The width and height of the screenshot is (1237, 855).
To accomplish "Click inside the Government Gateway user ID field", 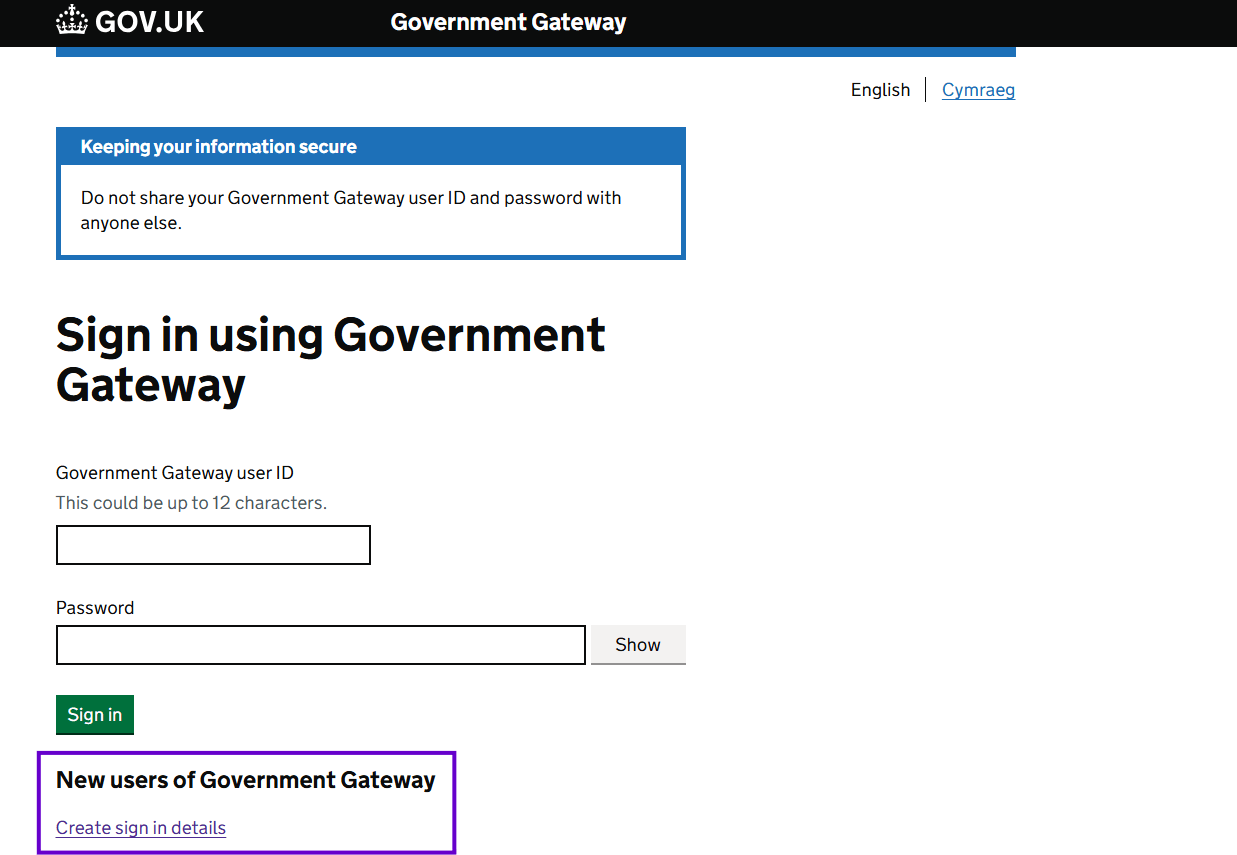I will [212, 544].
